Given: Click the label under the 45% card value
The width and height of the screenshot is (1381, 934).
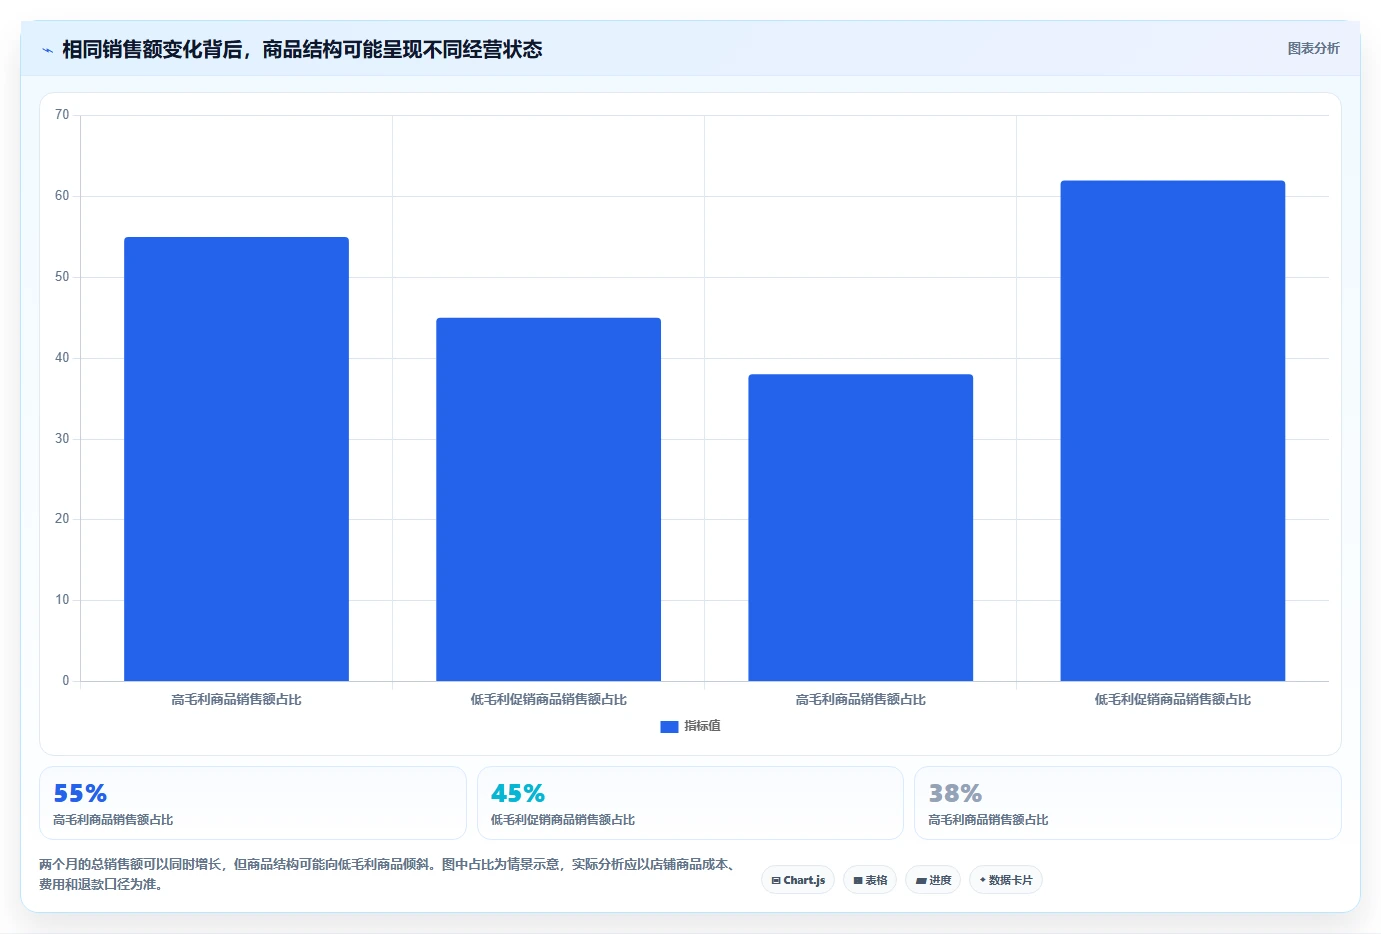Looking at the screenshot, I should (563, 820).
